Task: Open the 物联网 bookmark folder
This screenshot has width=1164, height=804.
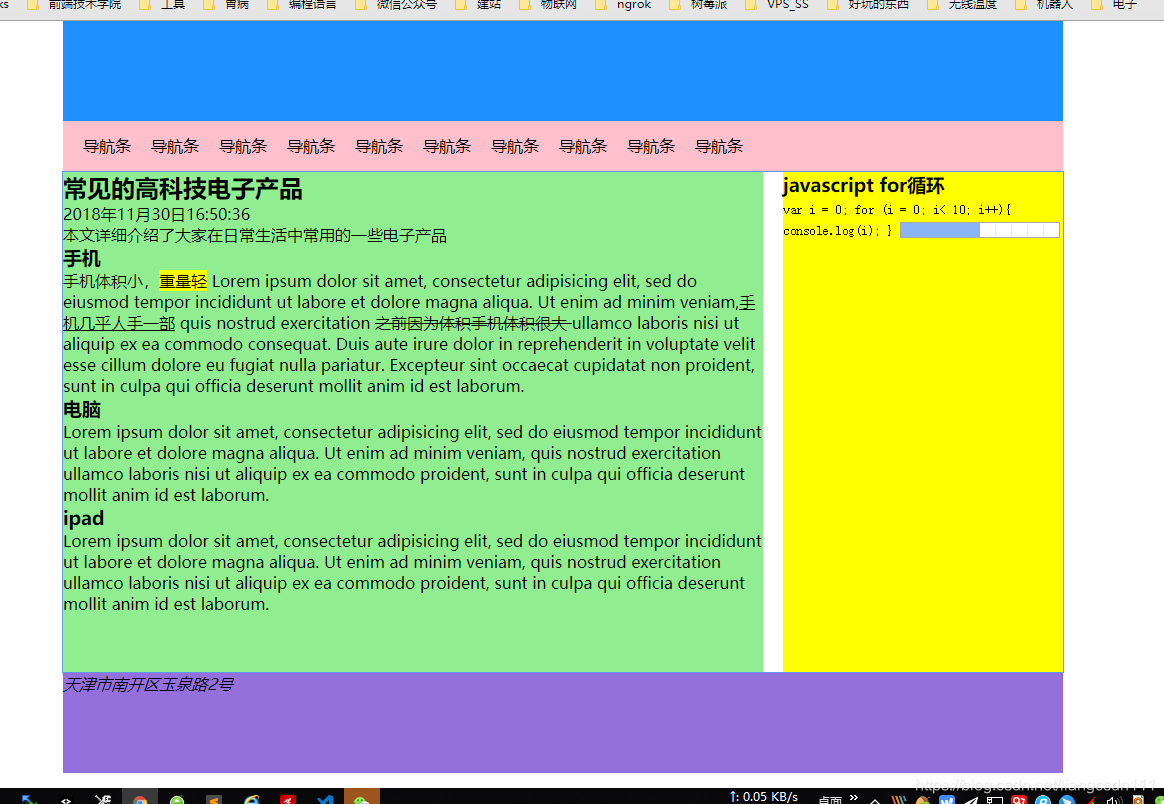Action: (549, 4)
